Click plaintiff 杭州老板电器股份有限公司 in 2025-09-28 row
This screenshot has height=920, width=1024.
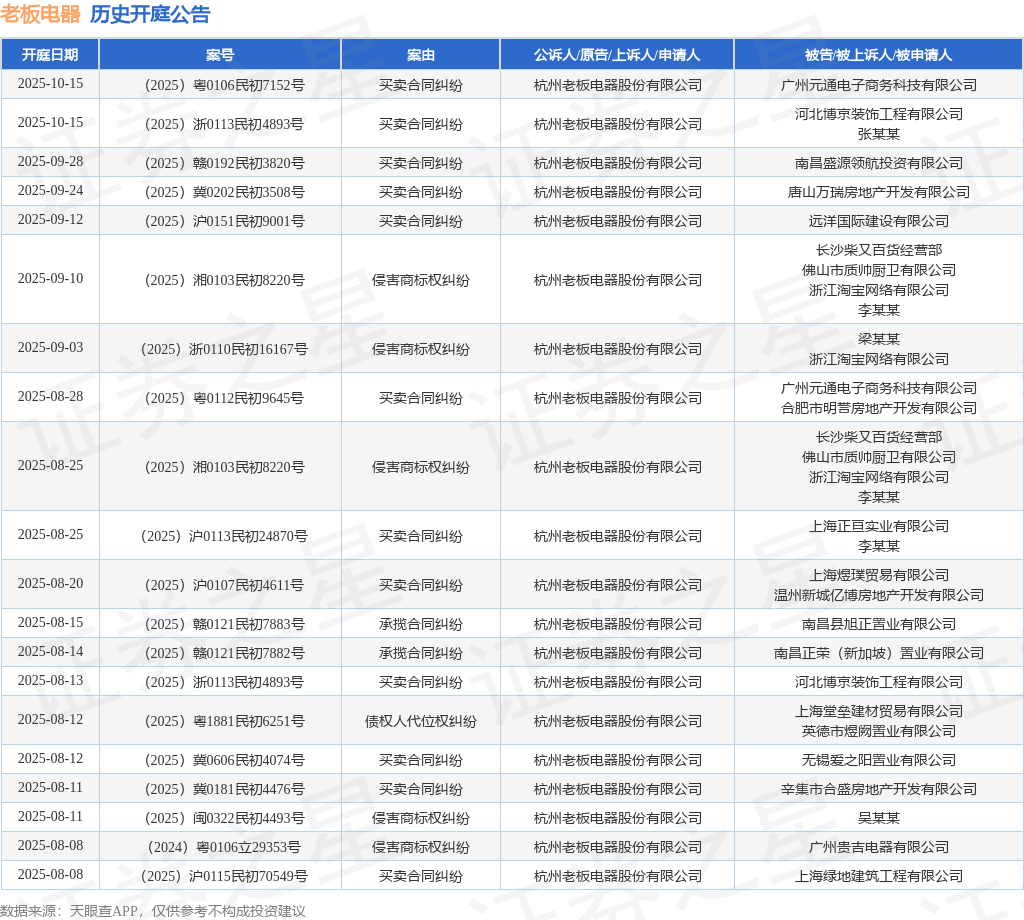[x=618, y=163]
